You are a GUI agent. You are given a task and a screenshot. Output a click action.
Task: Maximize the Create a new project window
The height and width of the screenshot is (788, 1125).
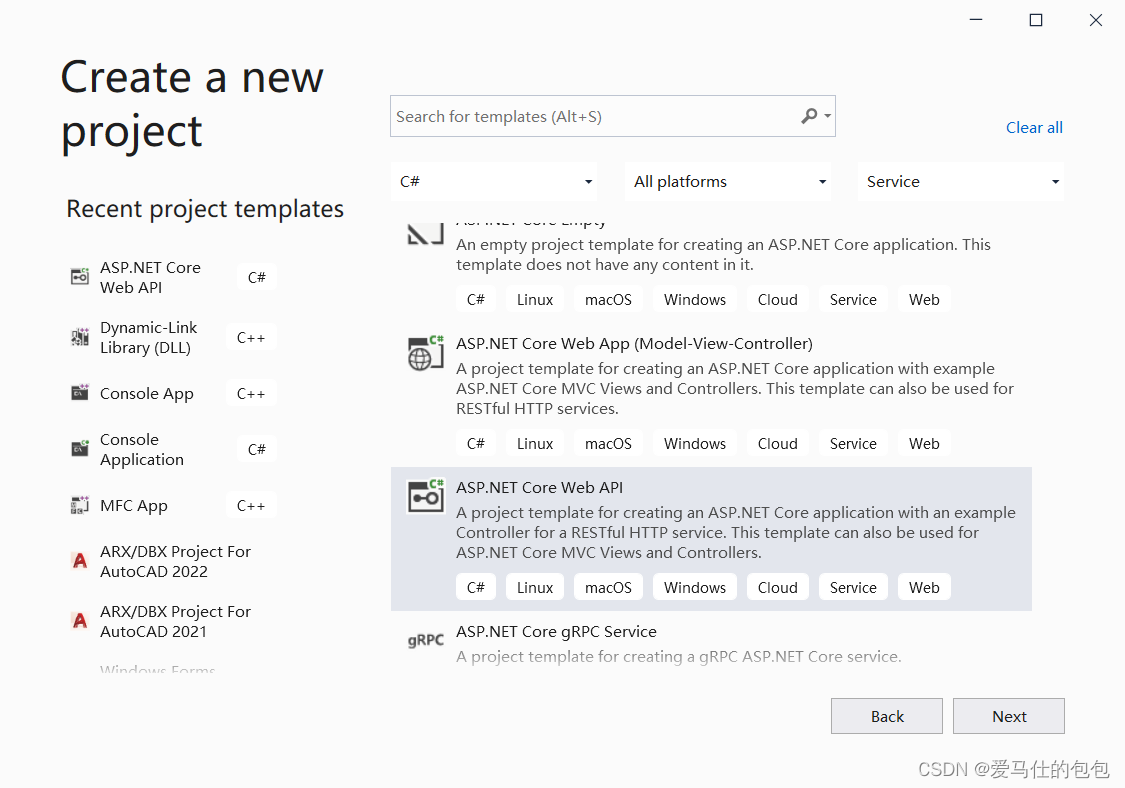tap(1035, 20)
